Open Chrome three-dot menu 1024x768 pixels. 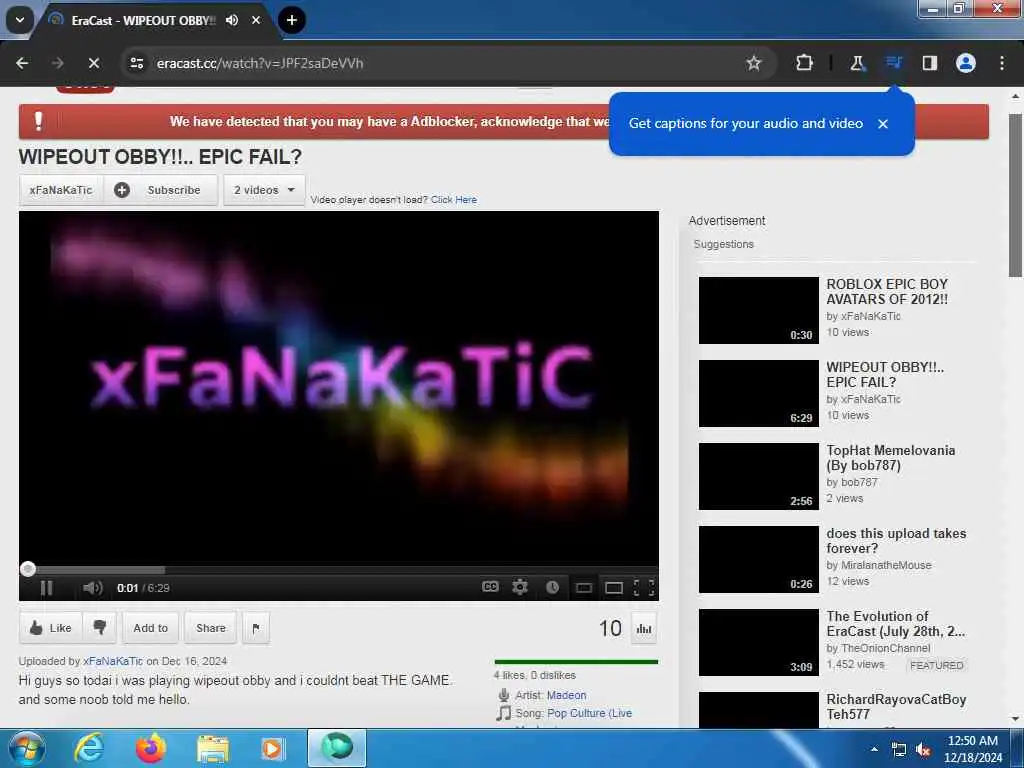coord(1002,63)
